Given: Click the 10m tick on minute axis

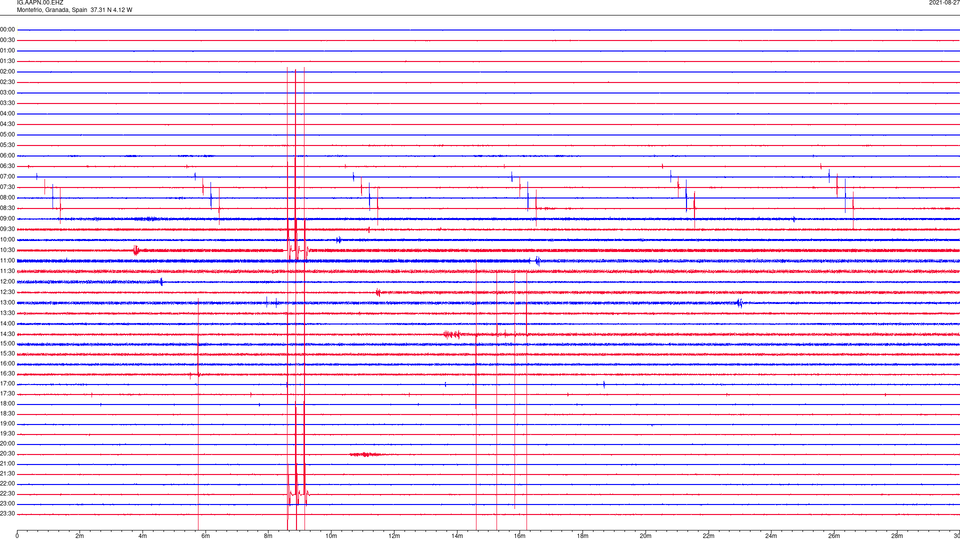Looking at the screenshot, I should [331, 536].
